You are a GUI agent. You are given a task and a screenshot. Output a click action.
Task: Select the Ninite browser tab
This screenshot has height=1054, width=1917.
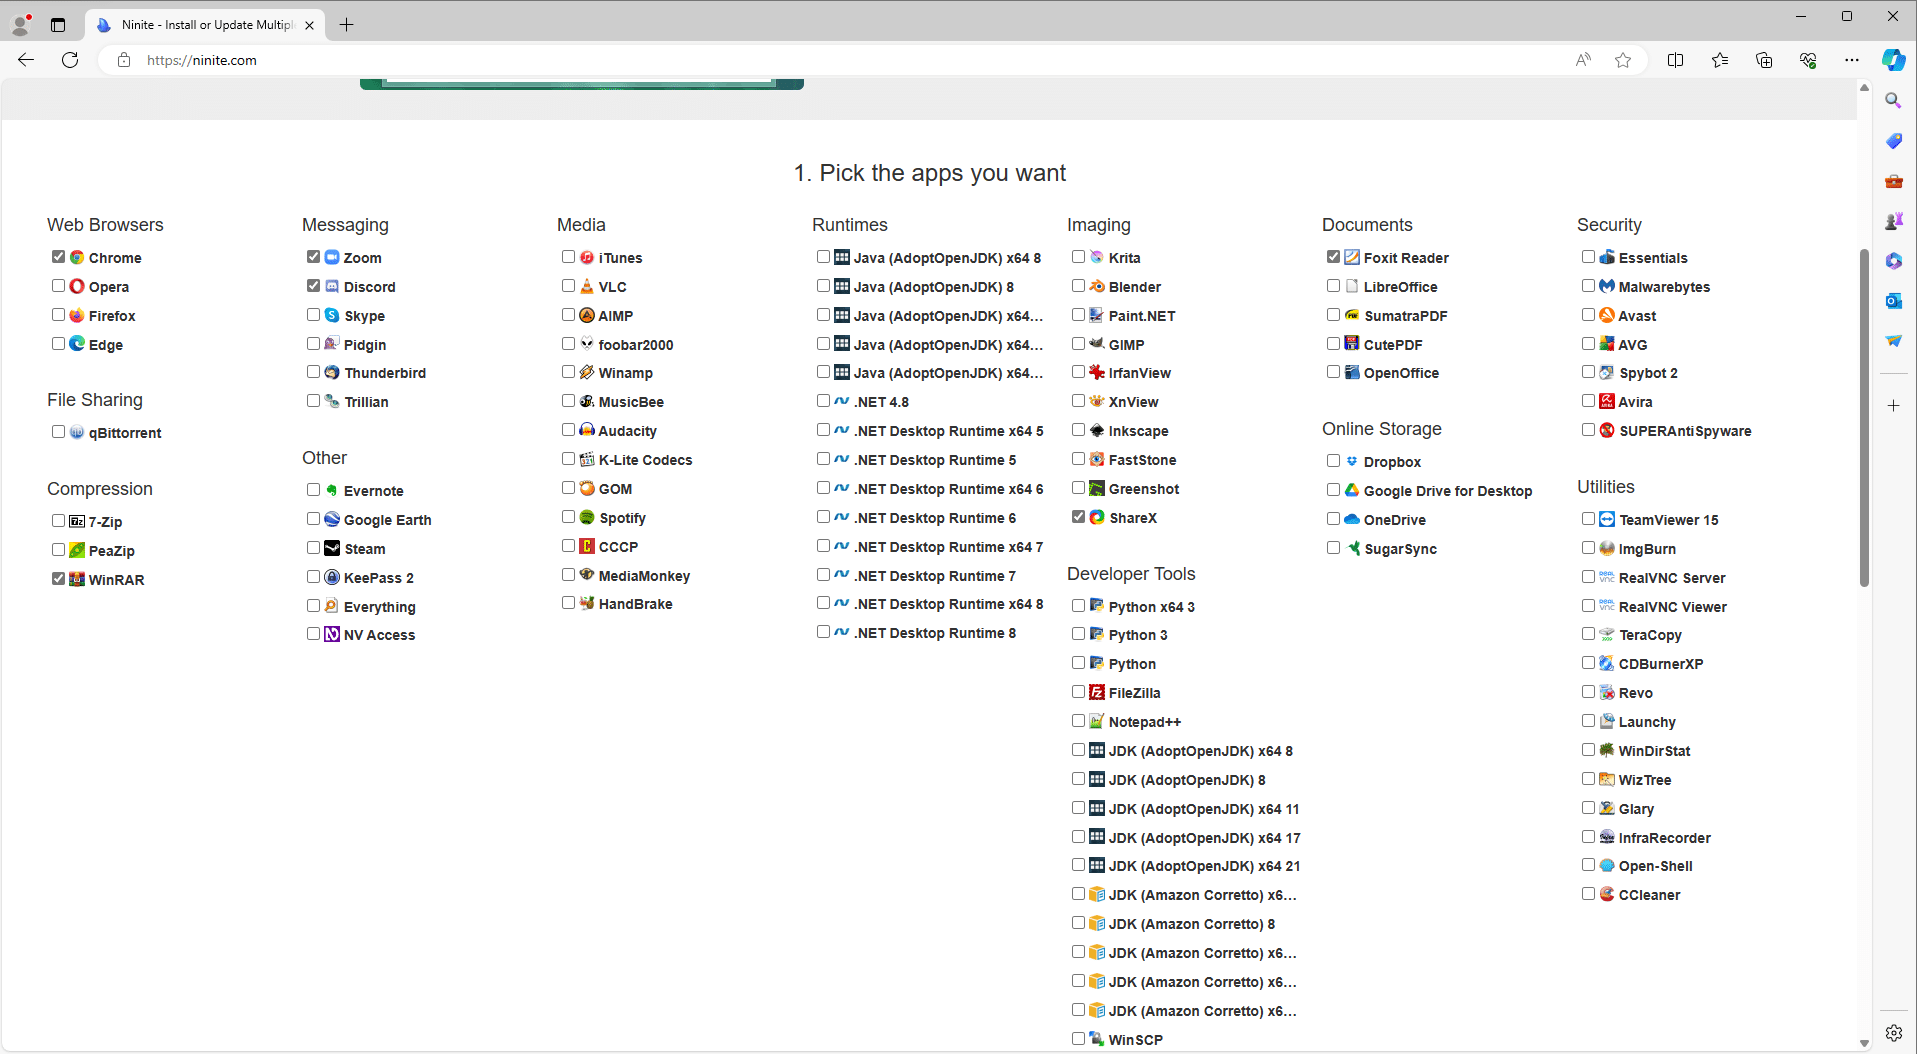pos(206,25)
